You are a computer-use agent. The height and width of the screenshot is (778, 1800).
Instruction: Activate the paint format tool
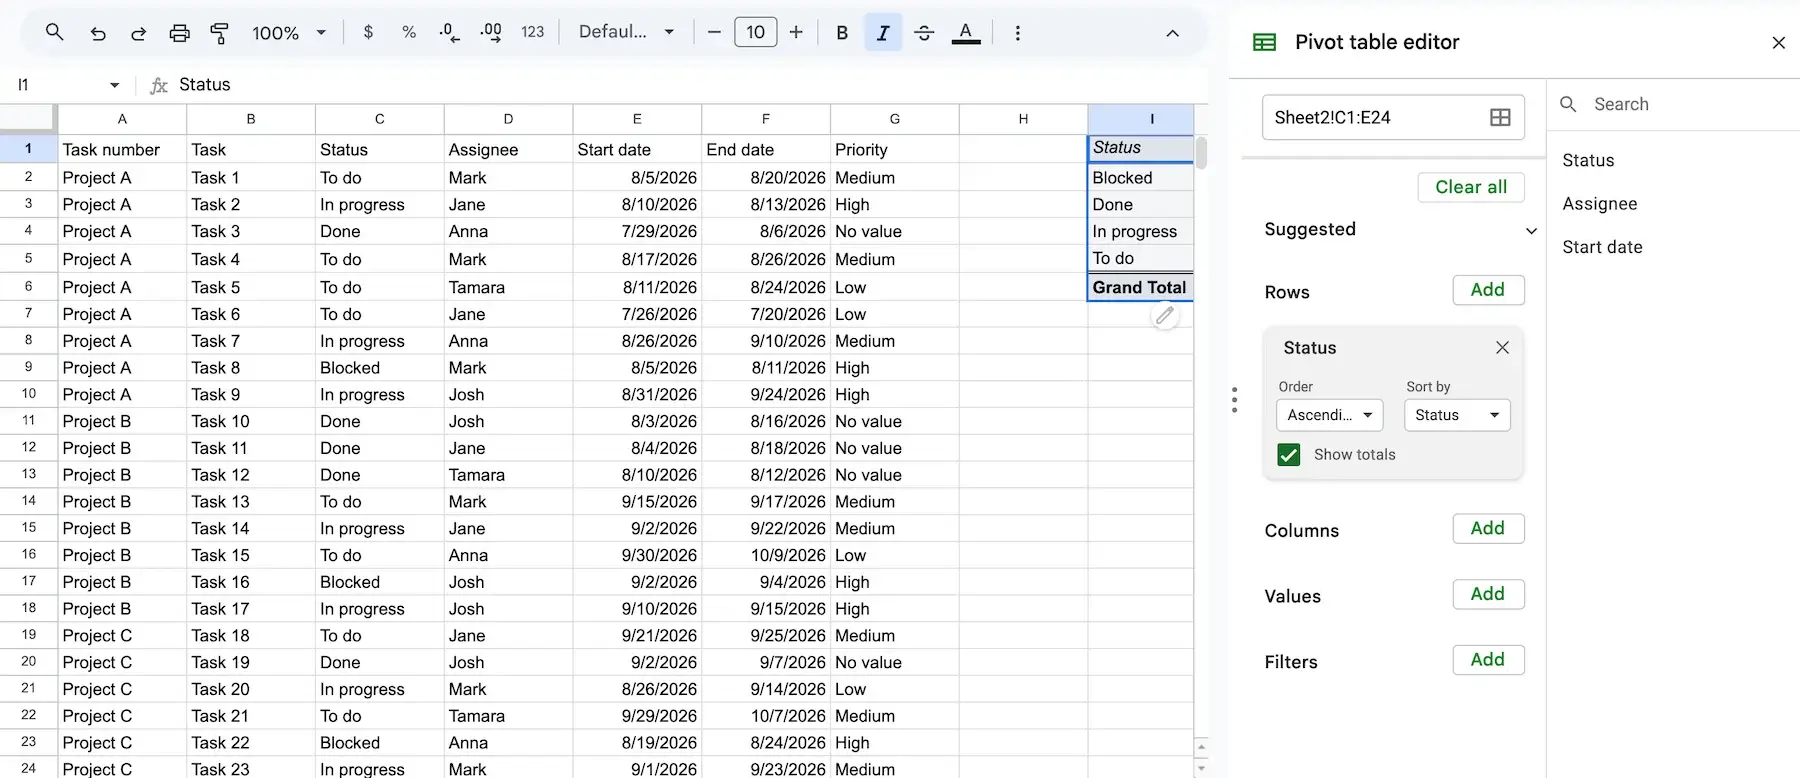point(219,33)
